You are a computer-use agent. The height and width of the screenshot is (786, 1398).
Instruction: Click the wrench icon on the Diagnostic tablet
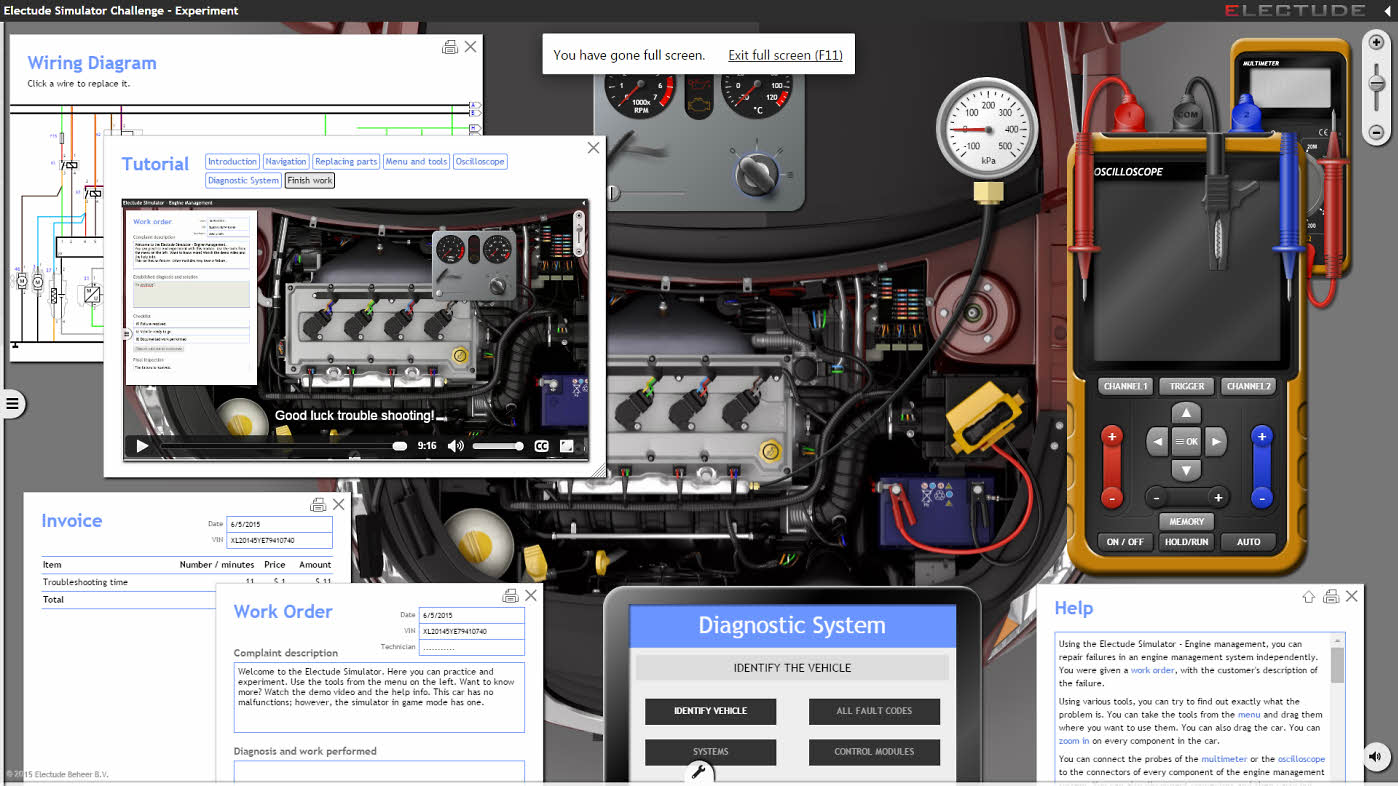pyautogui.click(x=699, y=772)
